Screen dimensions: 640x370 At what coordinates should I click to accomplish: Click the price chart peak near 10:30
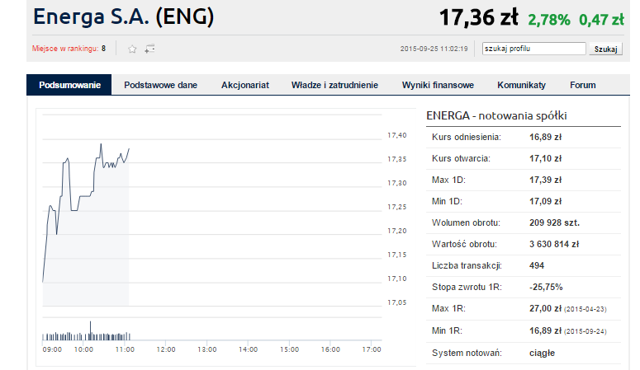(x=101, y=144)
